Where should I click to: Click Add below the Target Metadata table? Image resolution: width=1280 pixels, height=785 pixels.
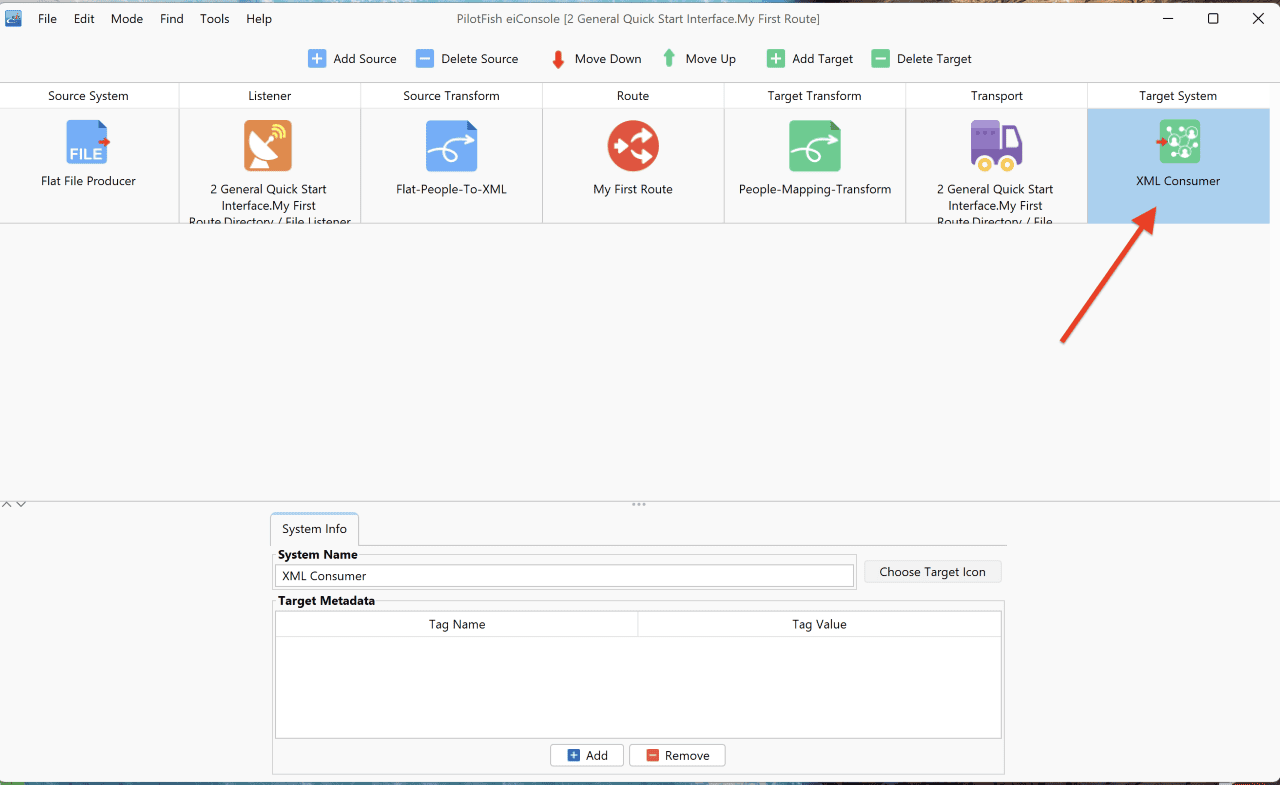tap(587, 755)
